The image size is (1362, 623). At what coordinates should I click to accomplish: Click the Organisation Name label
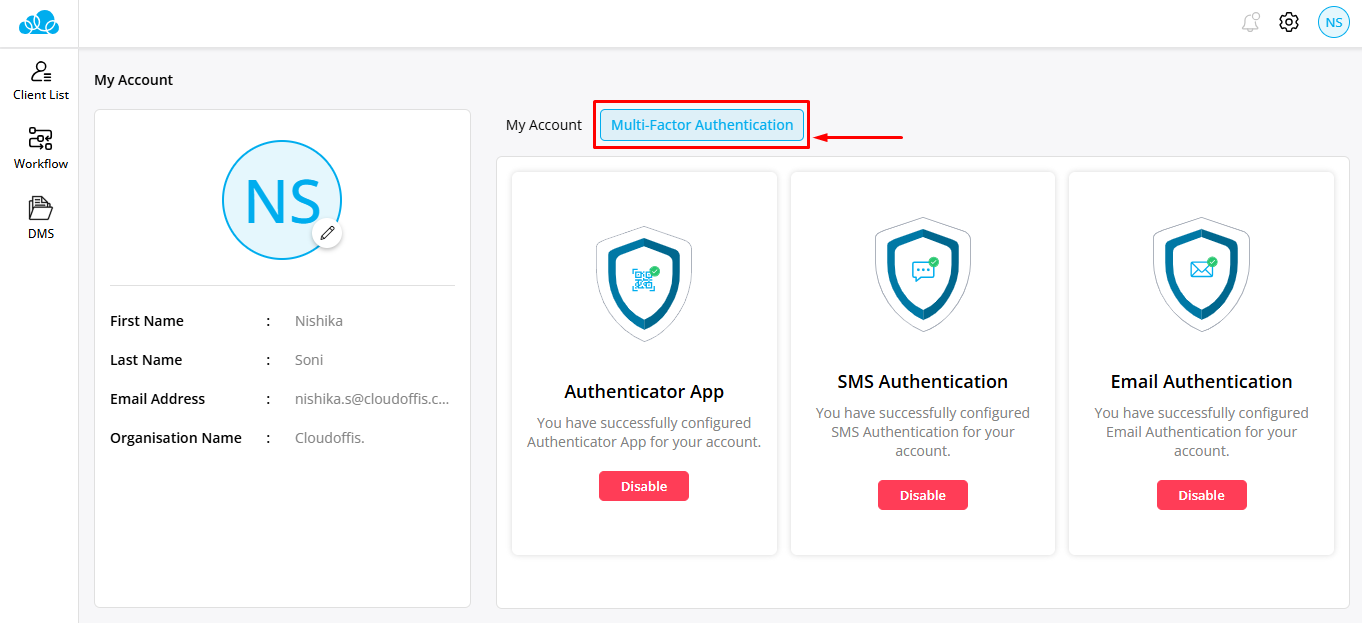(176, 438)
